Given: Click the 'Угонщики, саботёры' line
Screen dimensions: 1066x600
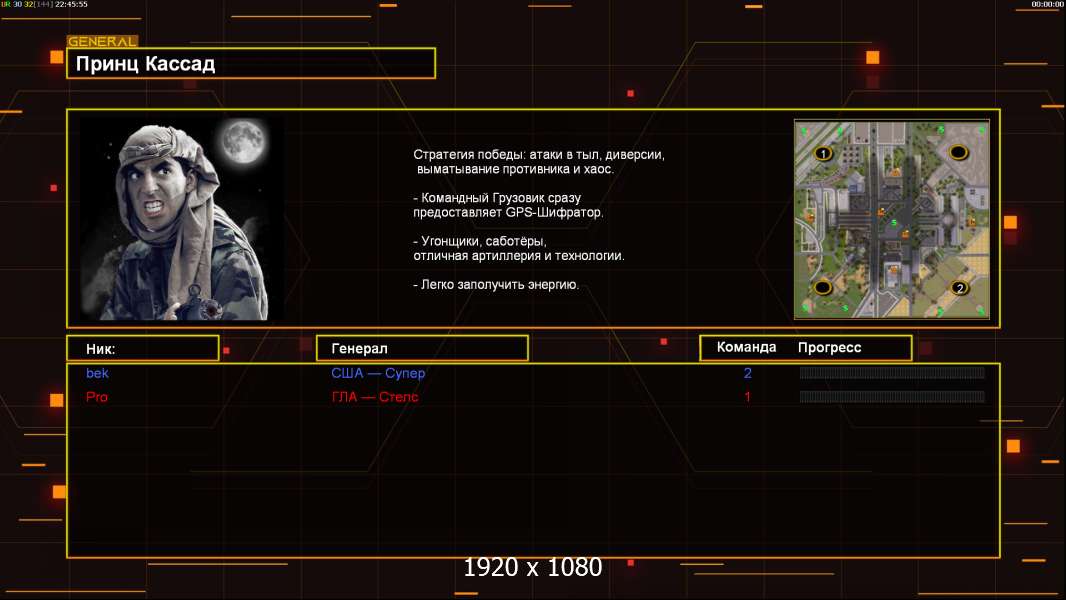Looking at the screenshot, I should [480, 241].
